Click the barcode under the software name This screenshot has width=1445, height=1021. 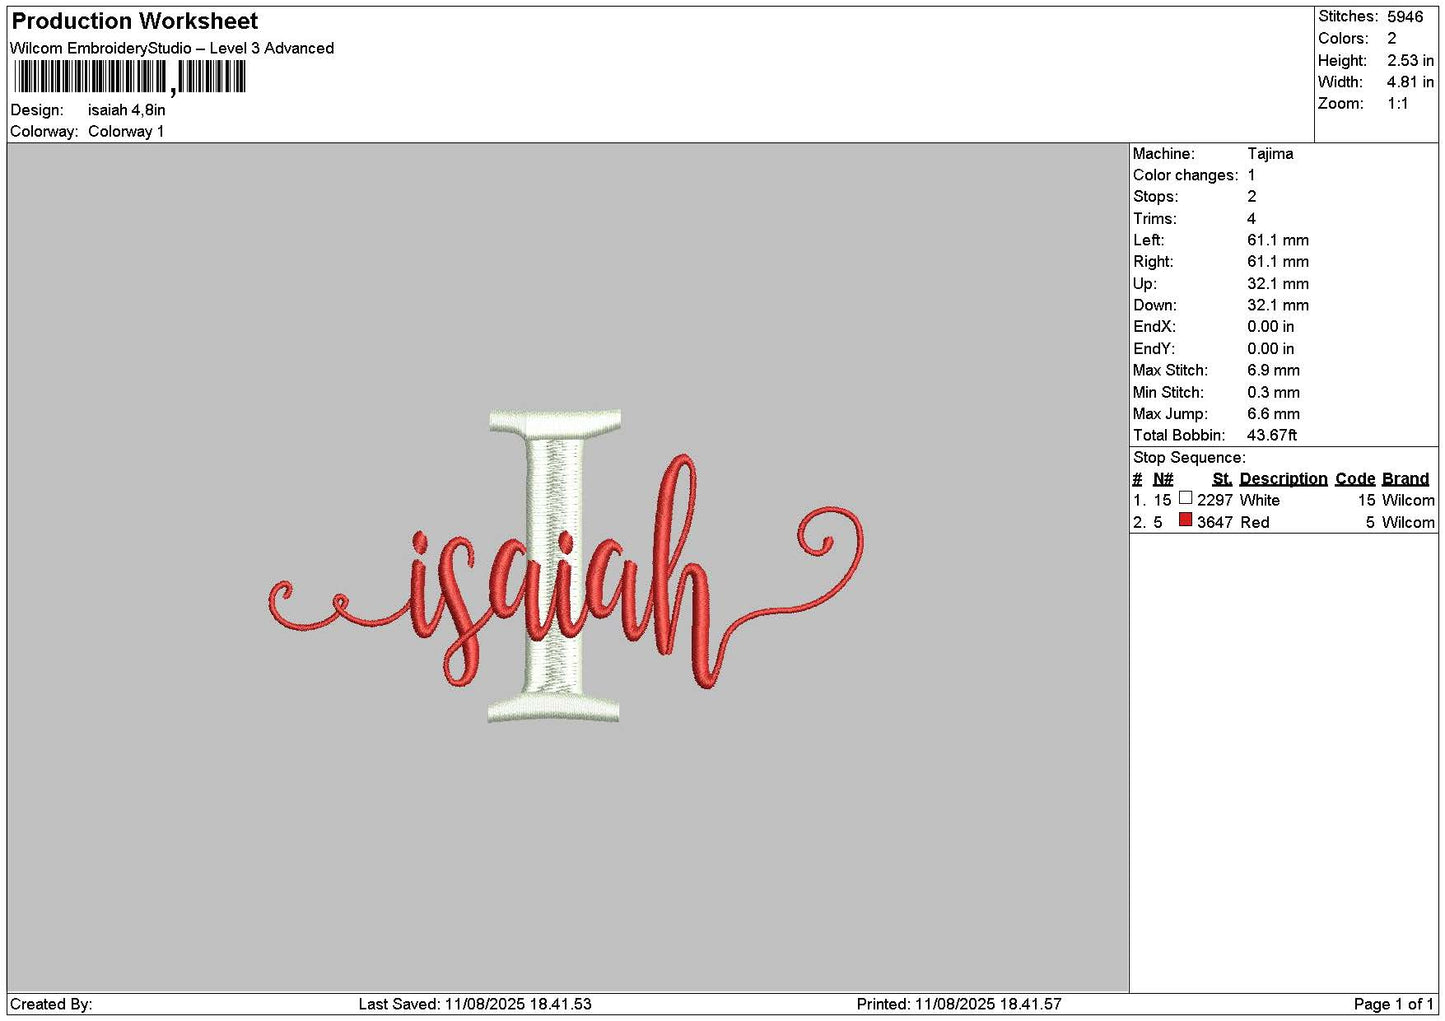pos(129,77)
